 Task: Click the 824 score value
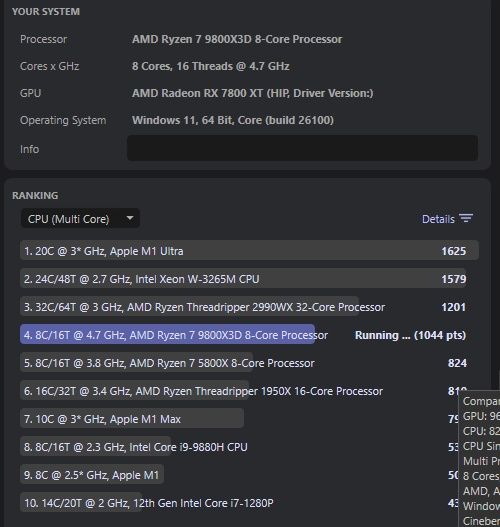pyautogui.click(x=457, y=363)
